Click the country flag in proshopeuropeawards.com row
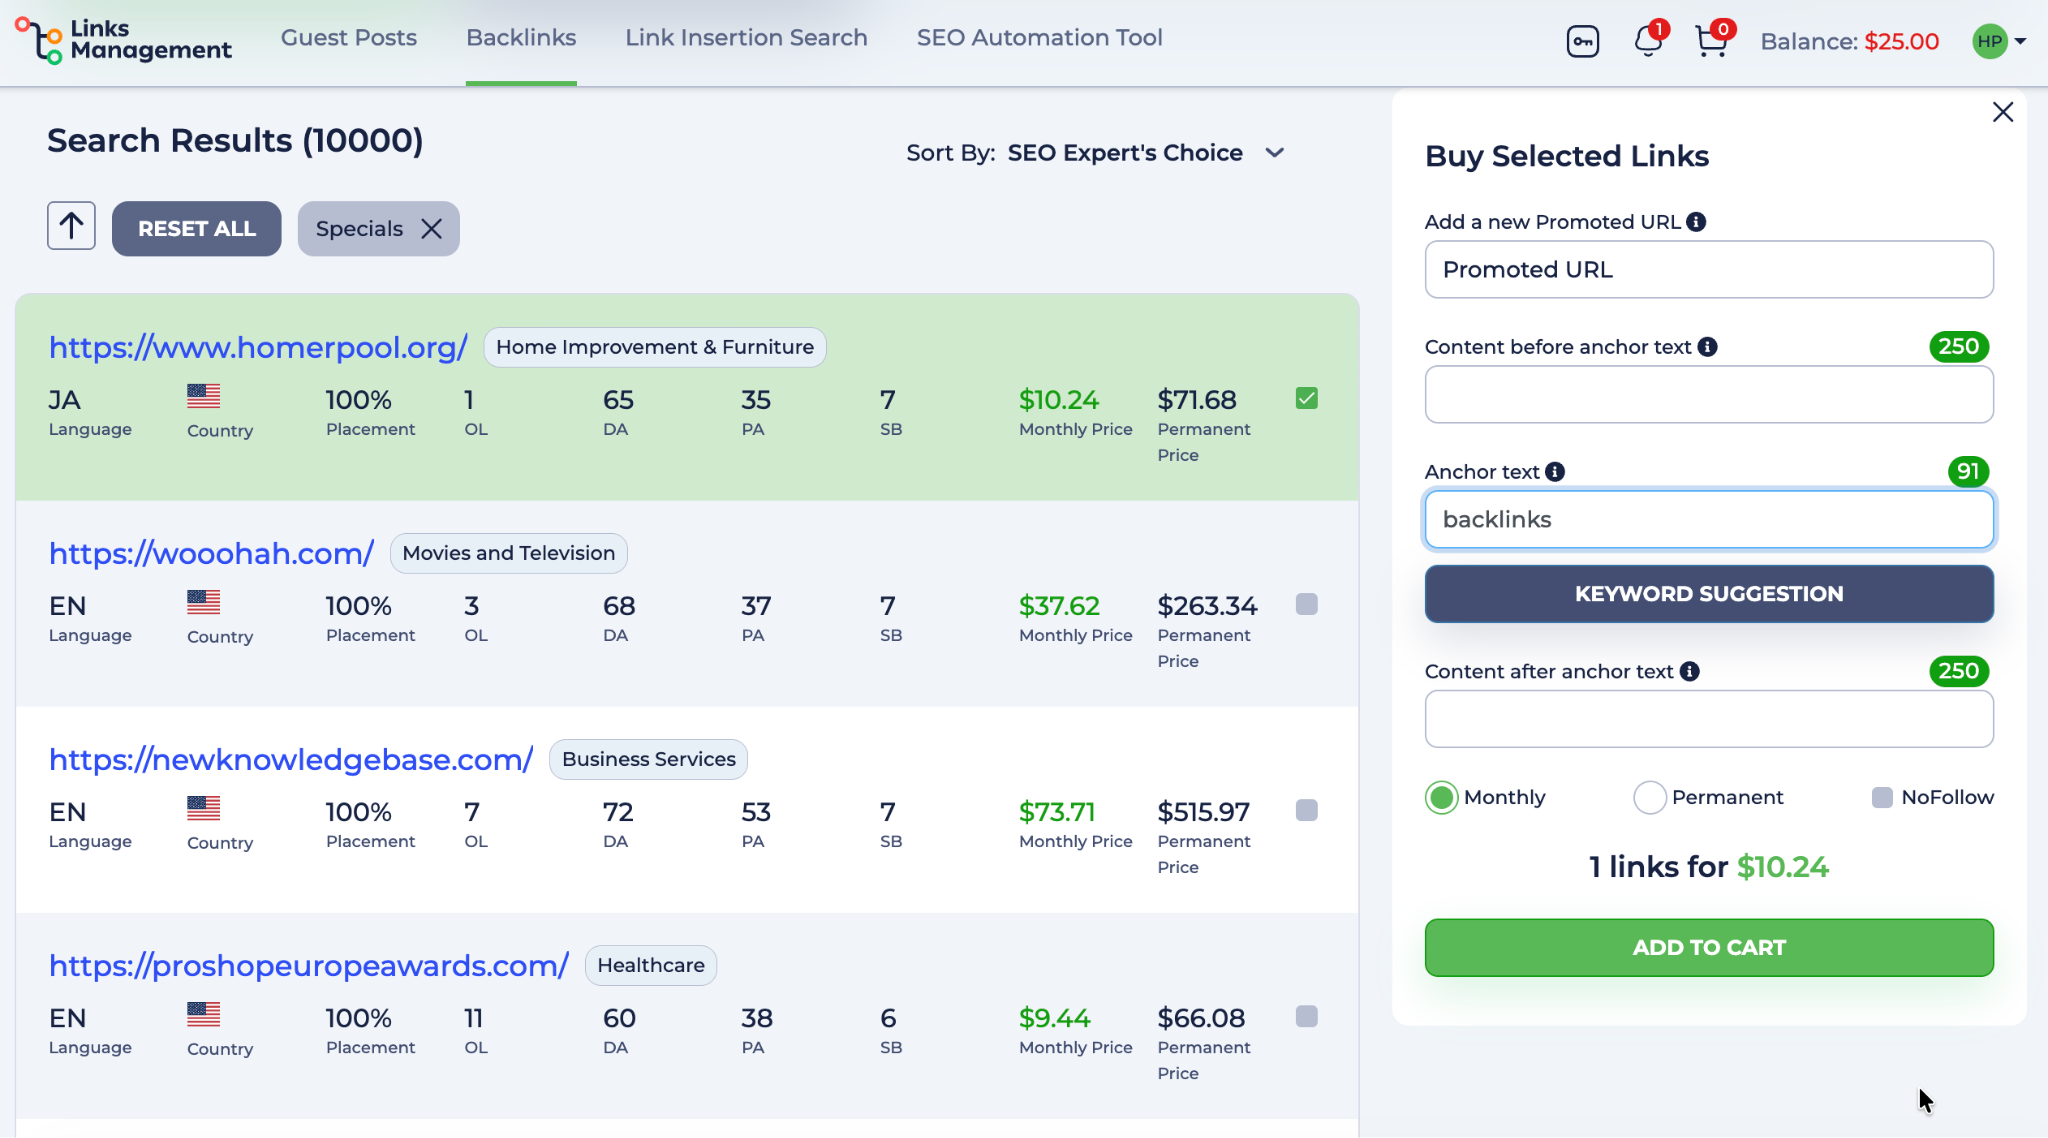This screenshot has height=1138, width=2048. pos(204,1014)
